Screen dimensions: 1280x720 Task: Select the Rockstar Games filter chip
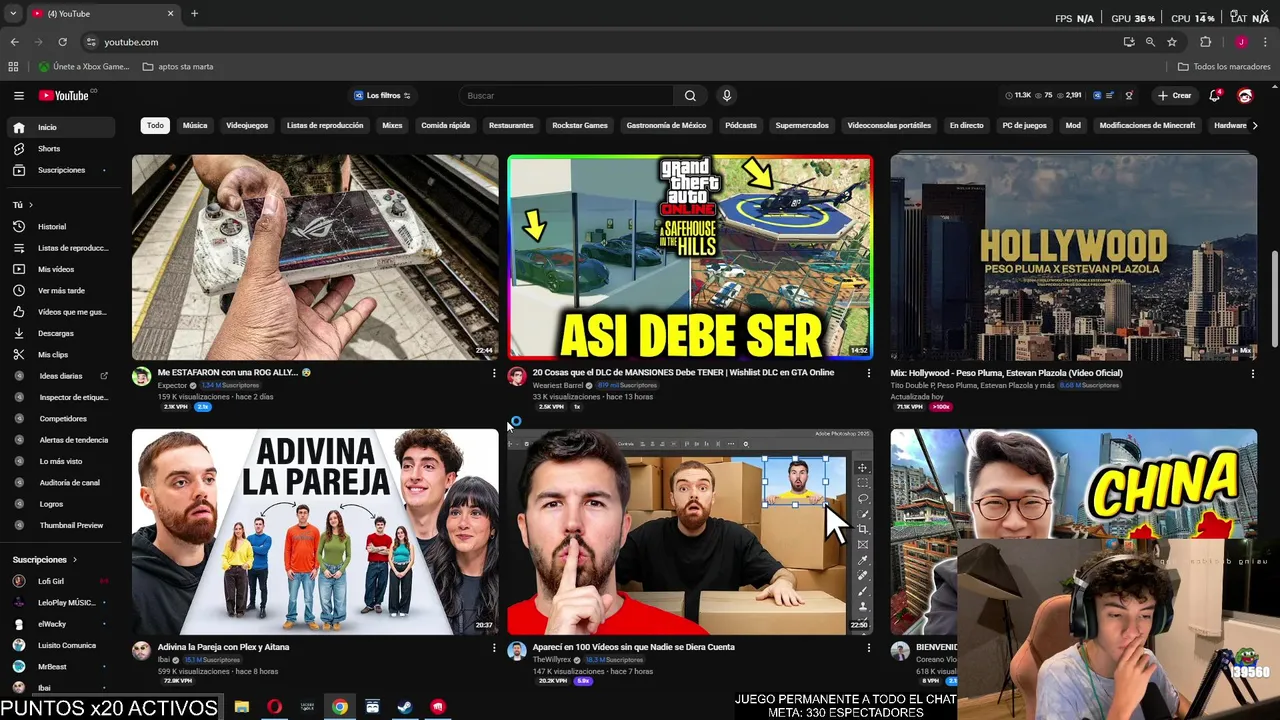[x=580, y=126]
